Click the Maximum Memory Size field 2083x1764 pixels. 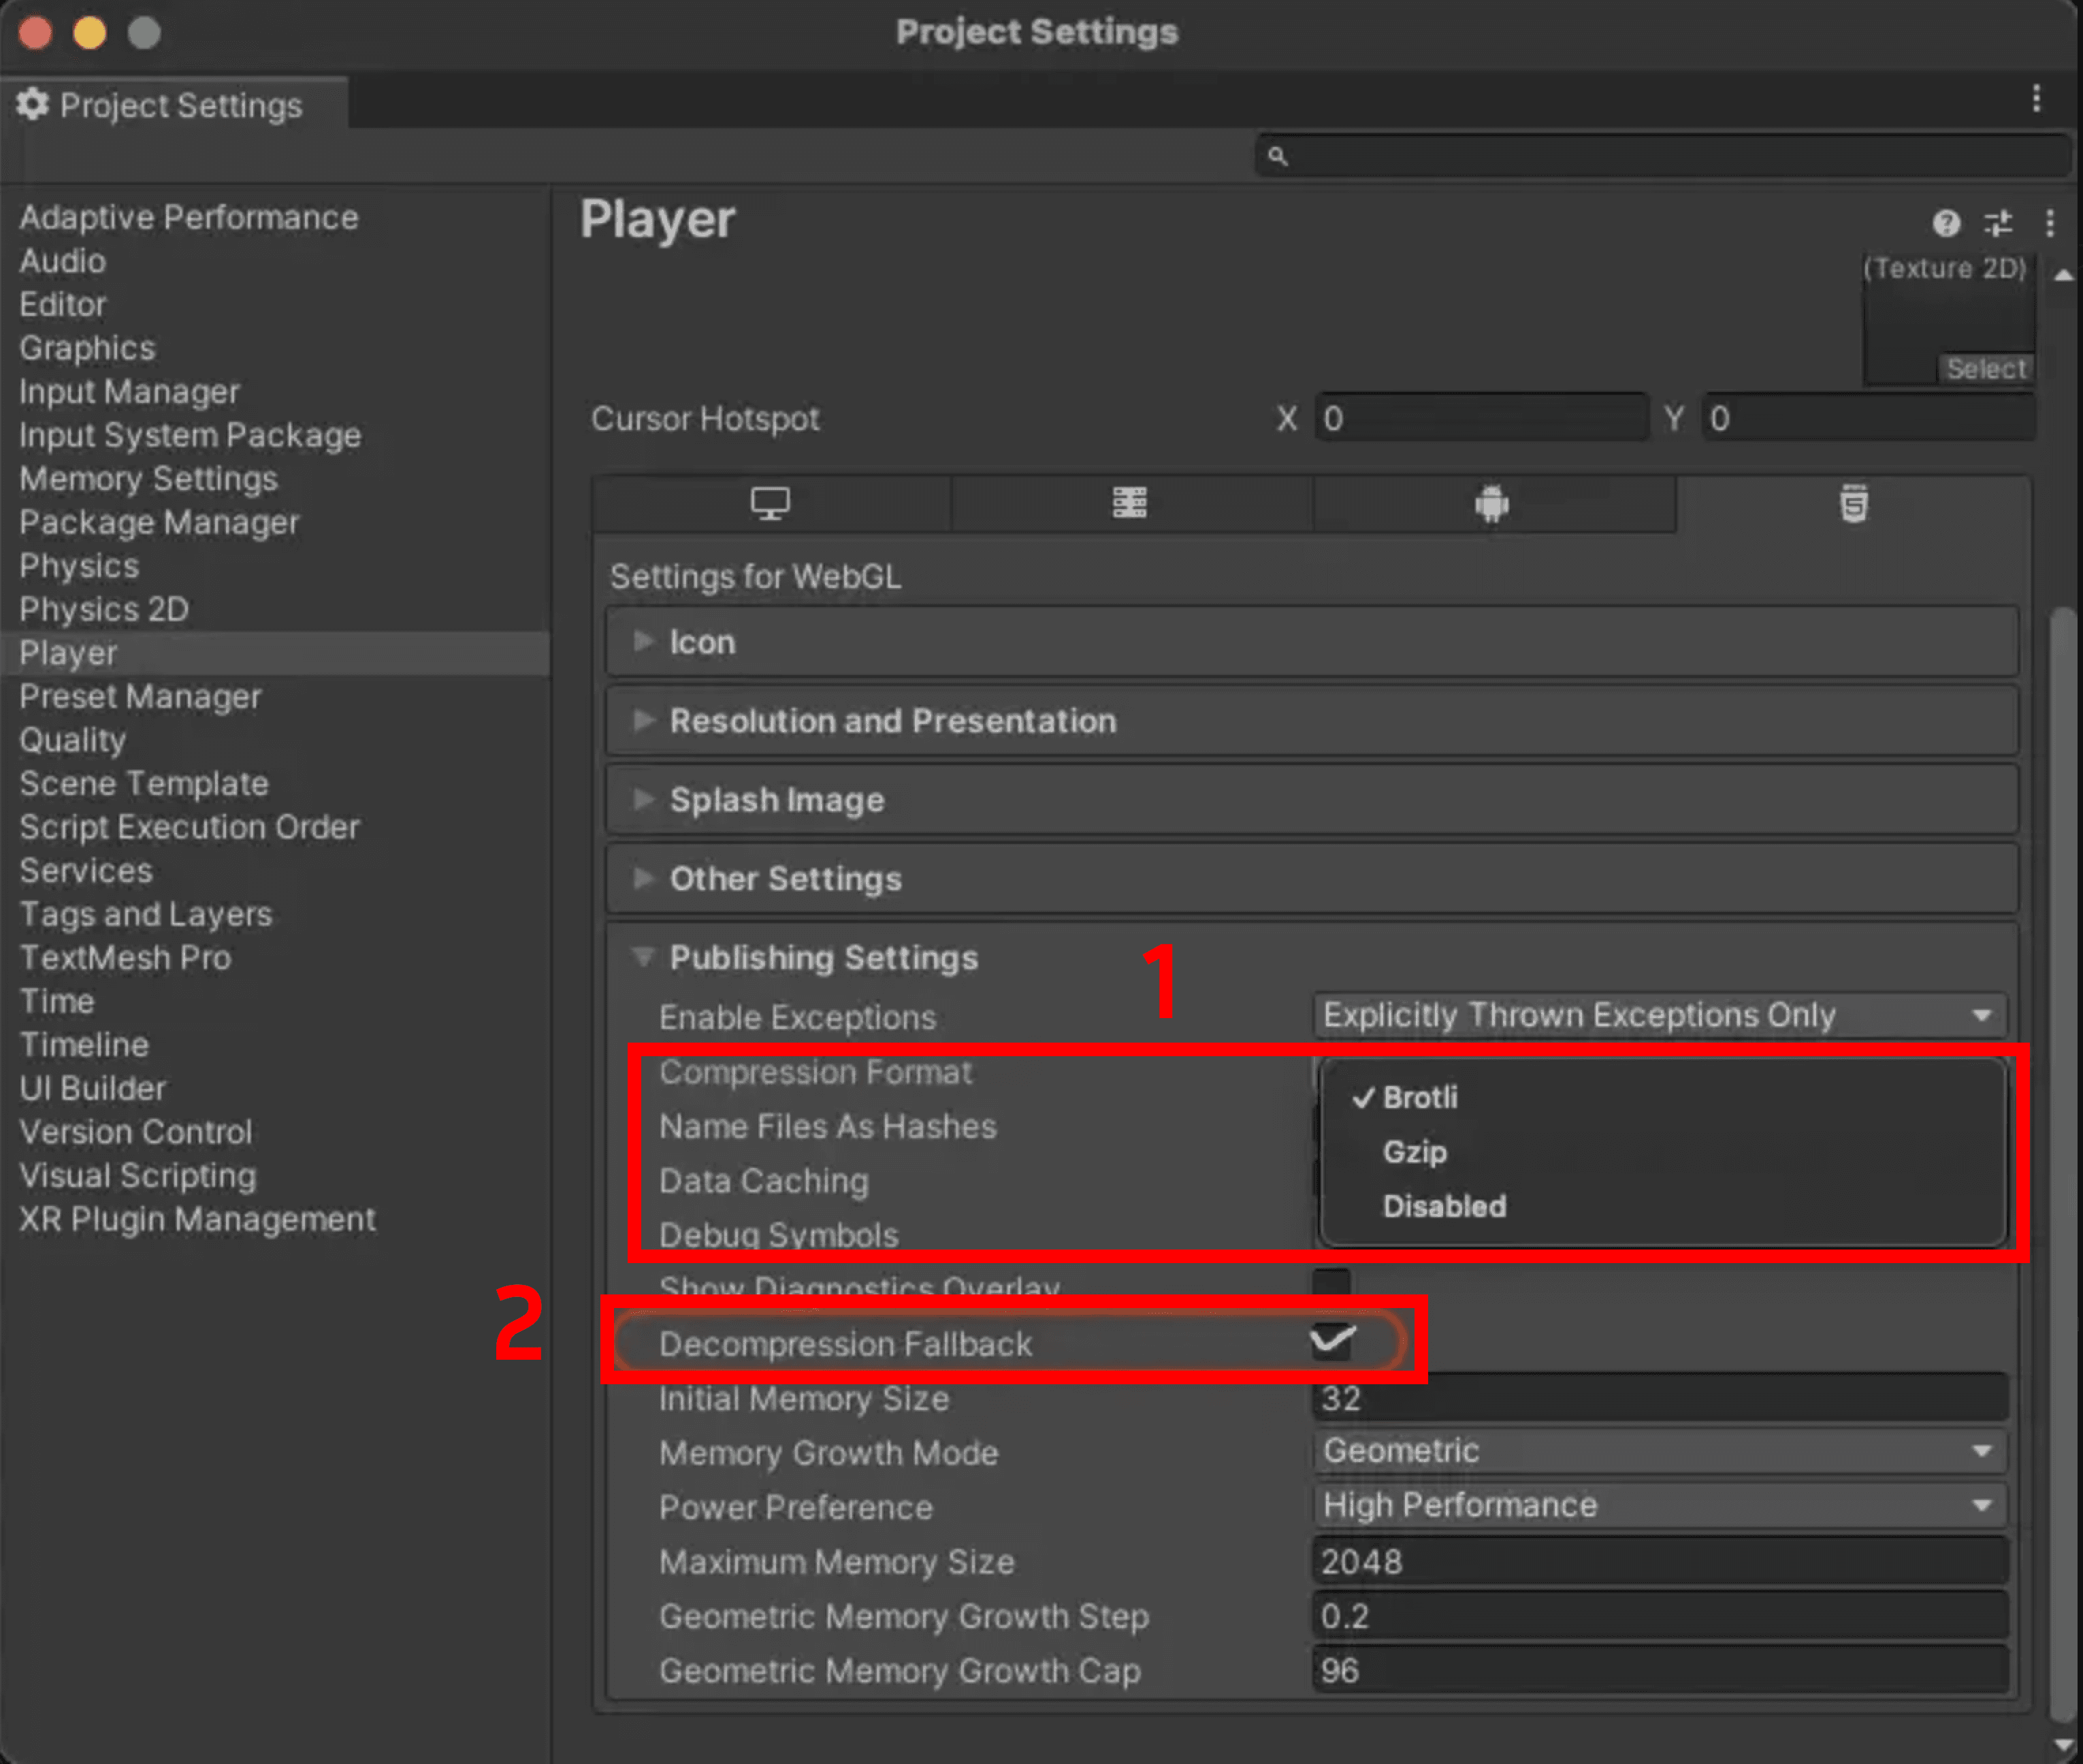click(x=1659, y=1561)
